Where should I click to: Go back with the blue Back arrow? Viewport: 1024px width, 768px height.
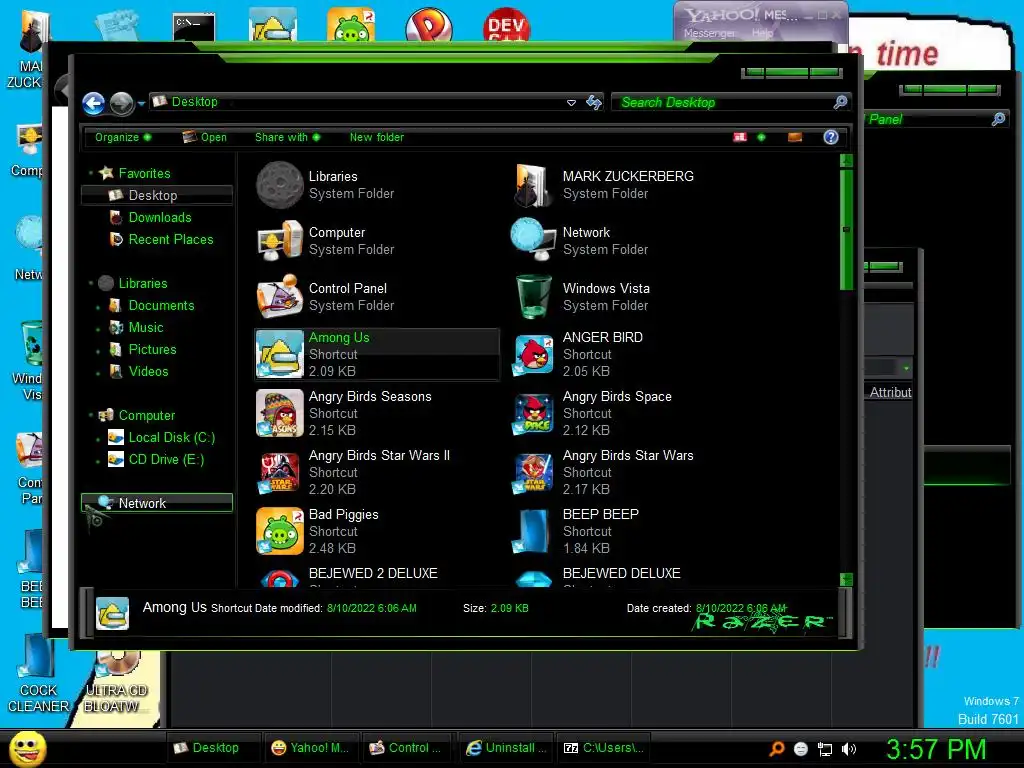pos(93,103)
